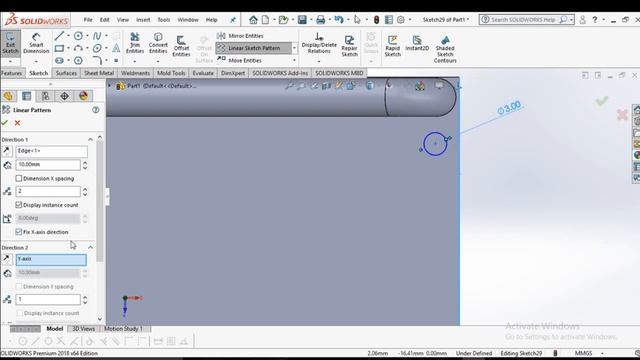Click Move Entities in the ribbon

point(240,60)
